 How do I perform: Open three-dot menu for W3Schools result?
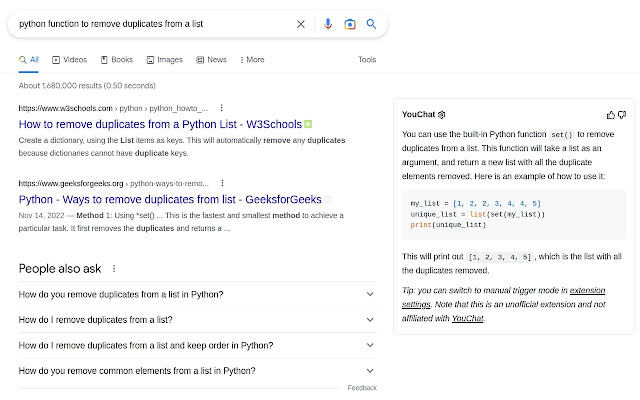pos(221,108)
